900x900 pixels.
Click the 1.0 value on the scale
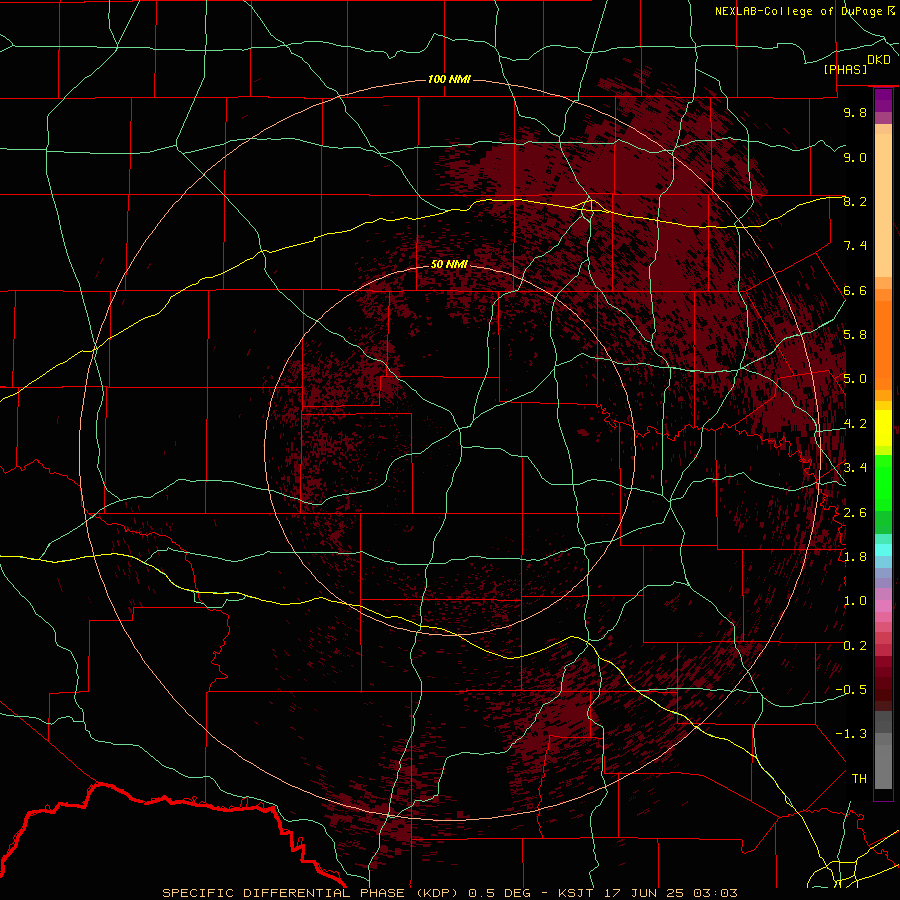[x=855, y=601]
